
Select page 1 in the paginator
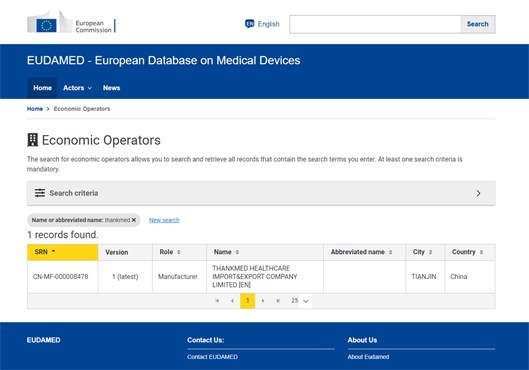pyautogui.click(x=248, y=301)
